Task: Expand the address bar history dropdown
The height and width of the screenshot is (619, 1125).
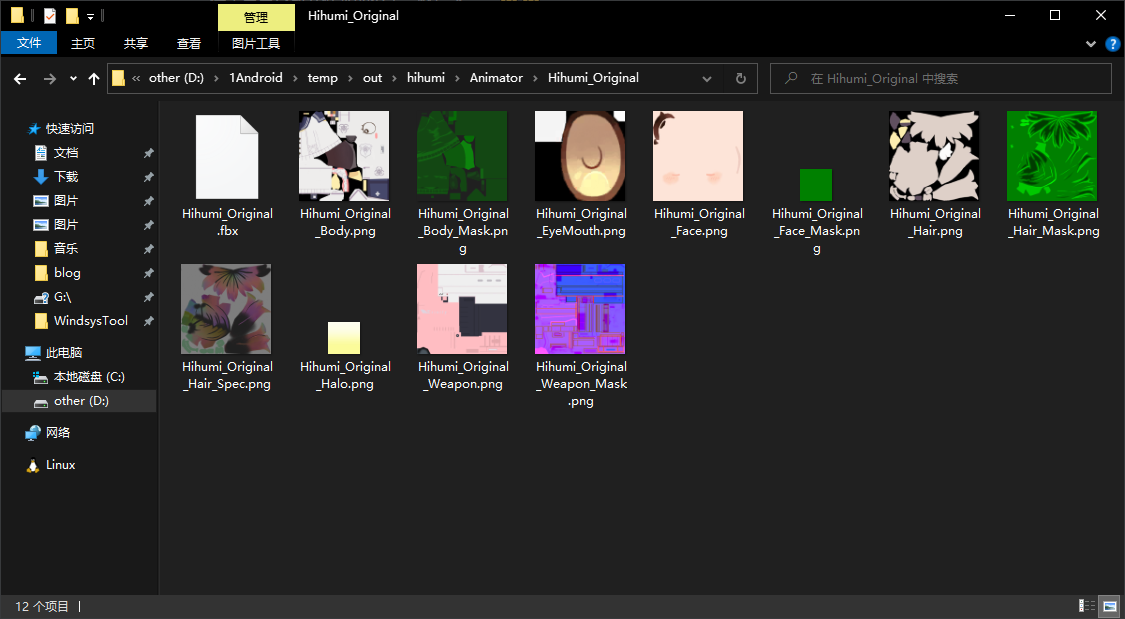Action: tap(707, 79)
